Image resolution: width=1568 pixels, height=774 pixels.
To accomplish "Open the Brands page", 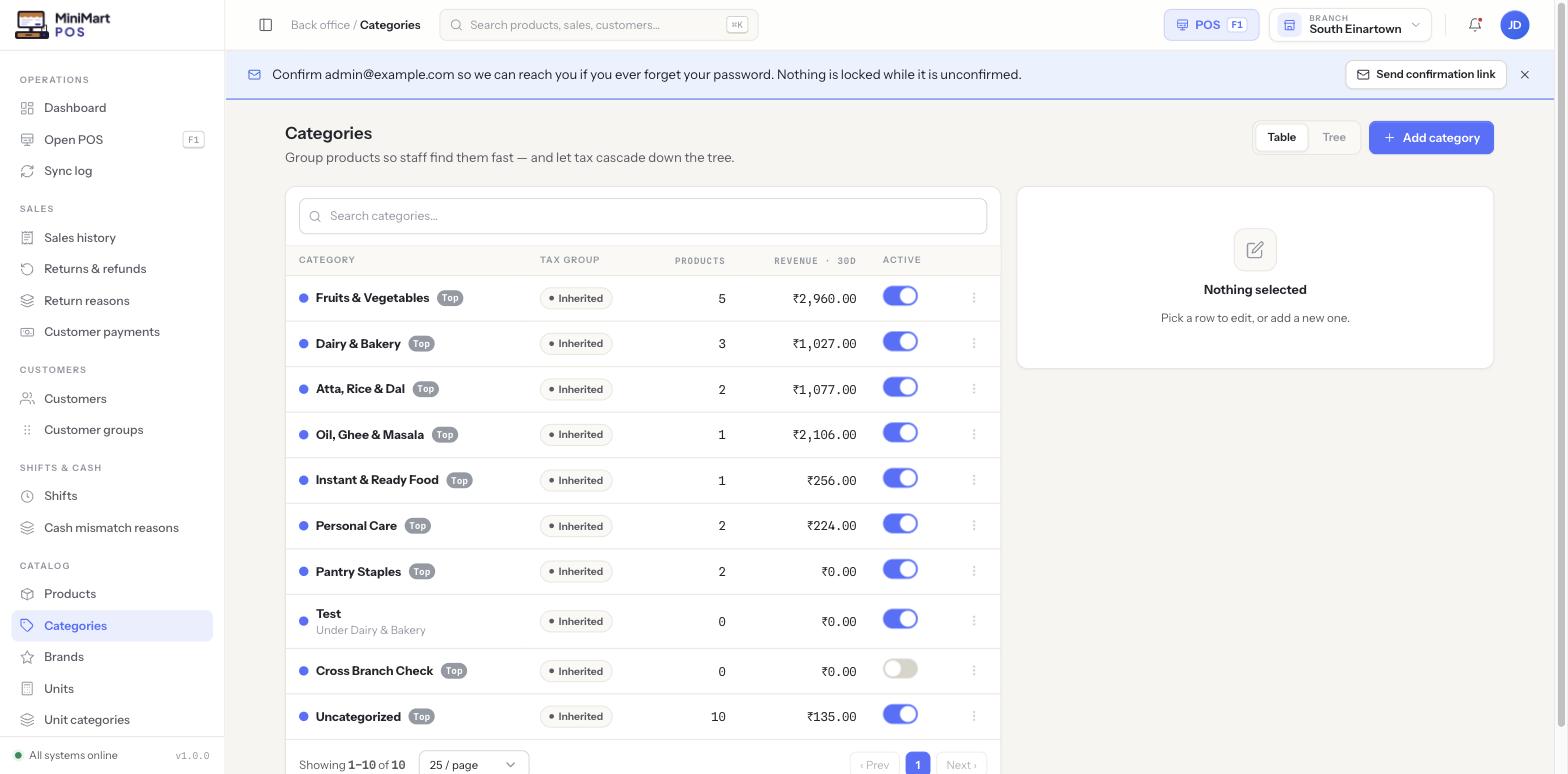I will [x=112, y=657].
